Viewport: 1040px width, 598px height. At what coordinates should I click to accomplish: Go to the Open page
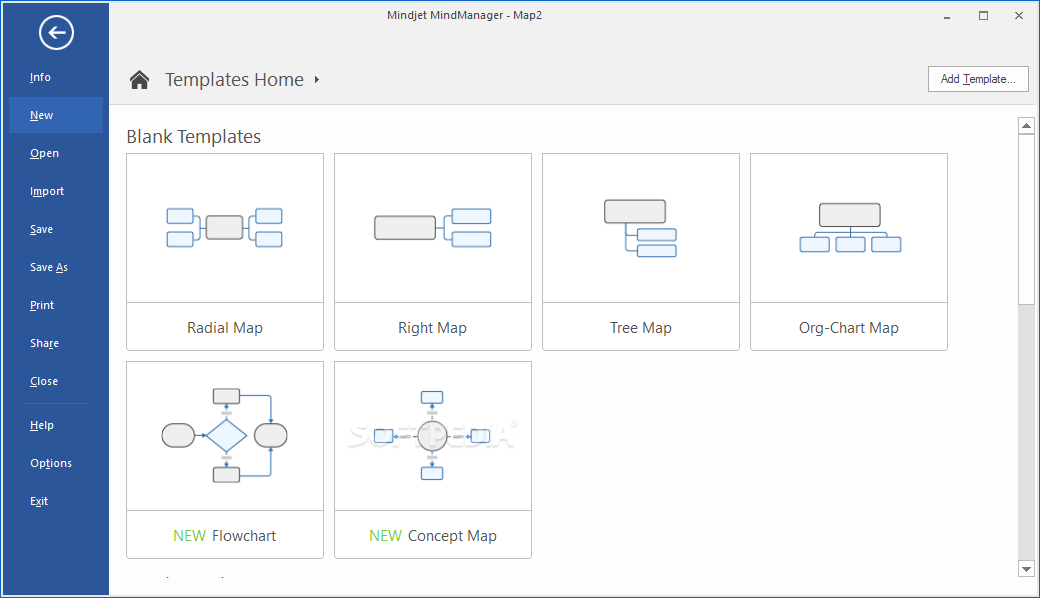[44, 153]
